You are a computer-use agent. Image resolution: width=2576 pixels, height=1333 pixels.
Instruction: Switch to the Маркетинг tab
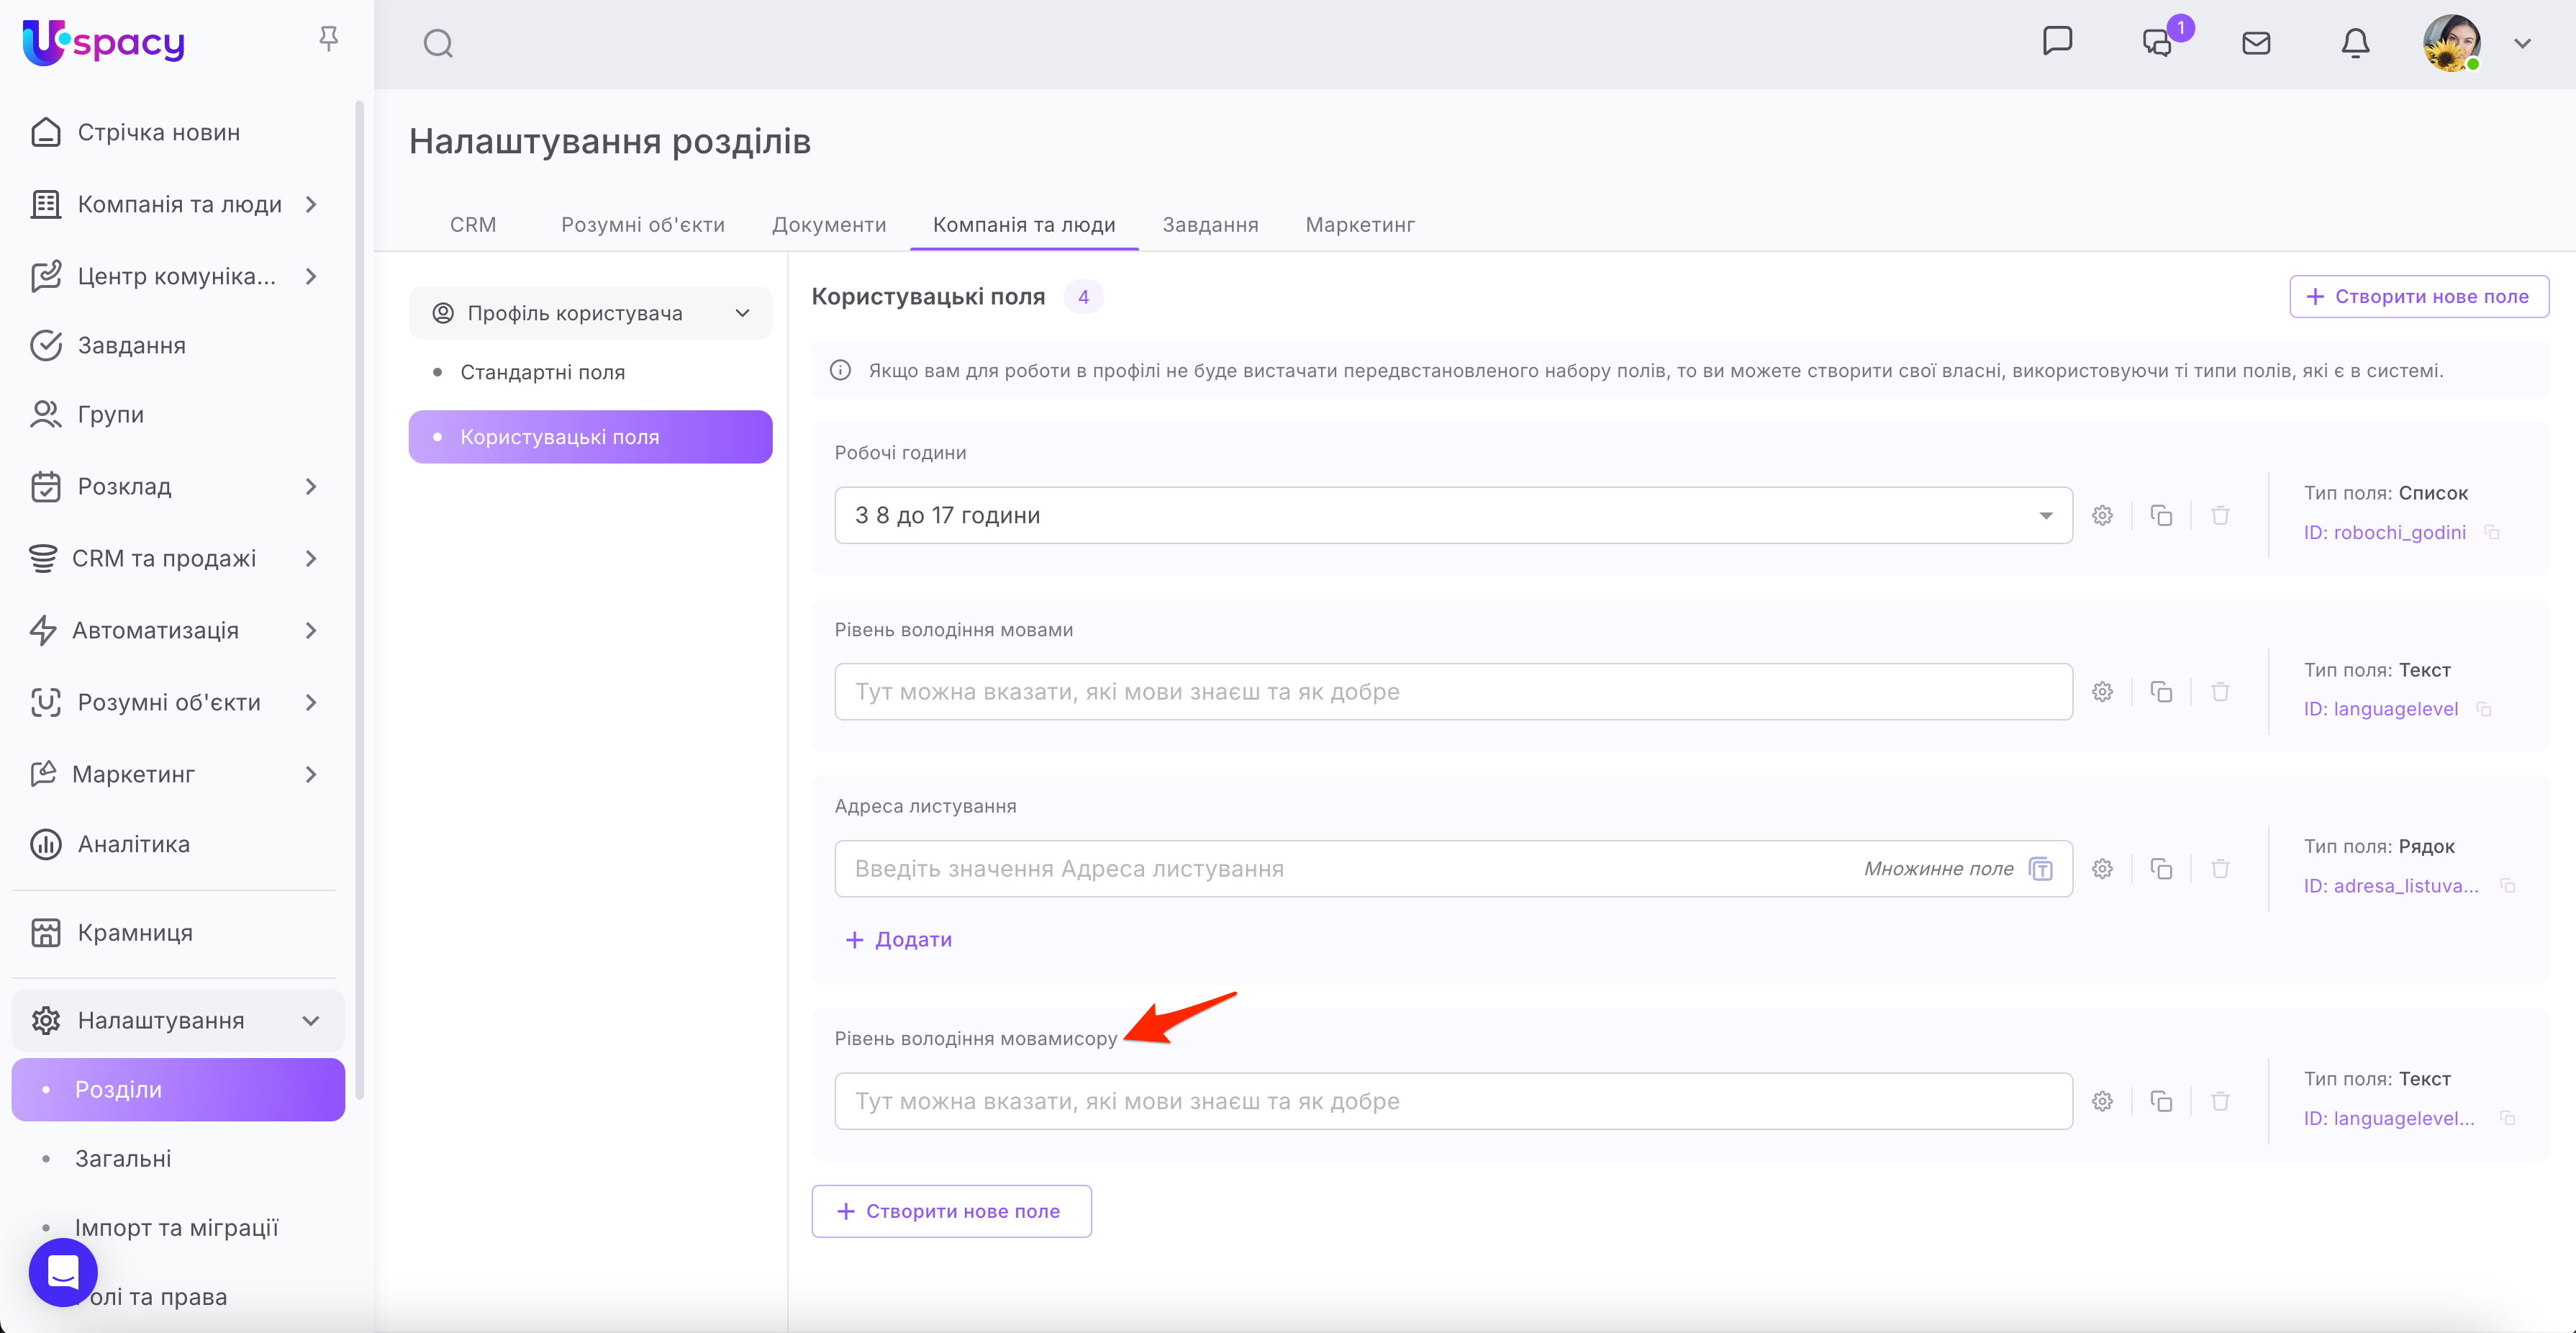coord(1359,225)
